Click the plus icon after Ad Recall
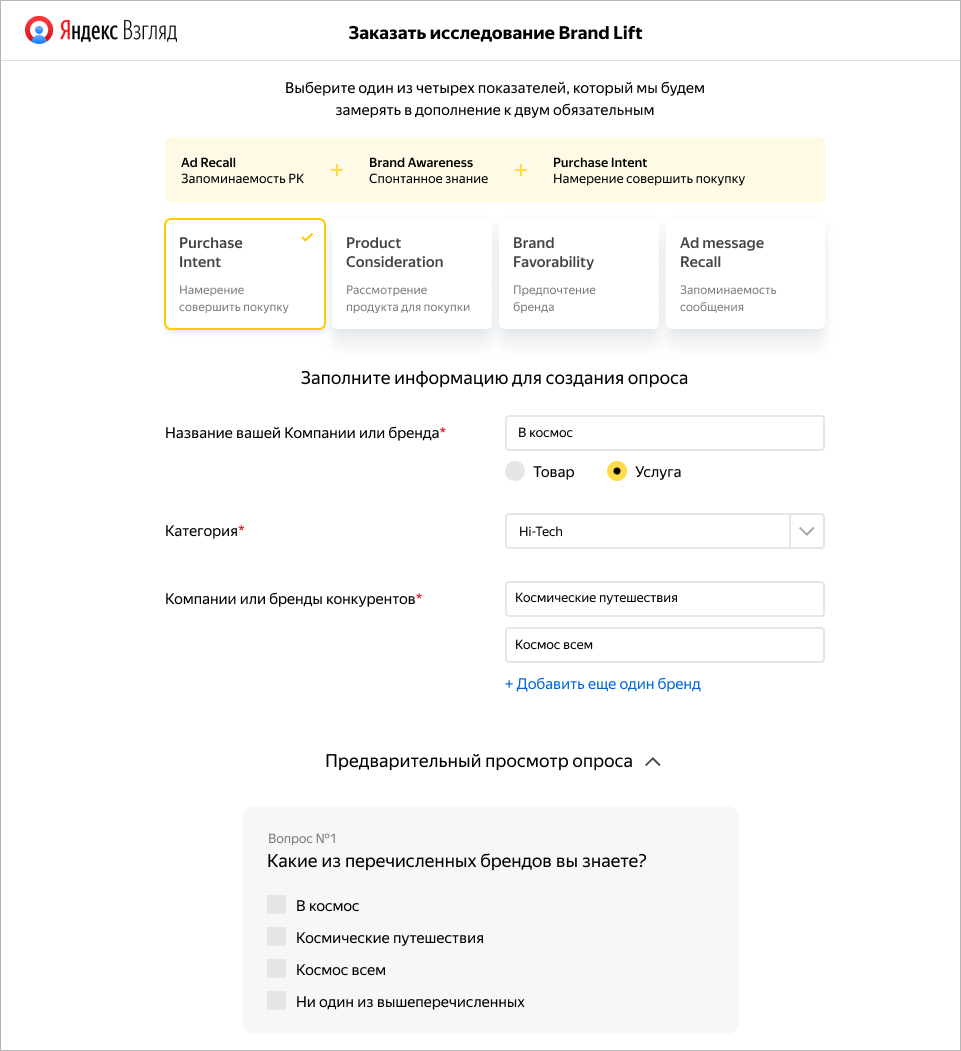 tap(335, 170)
